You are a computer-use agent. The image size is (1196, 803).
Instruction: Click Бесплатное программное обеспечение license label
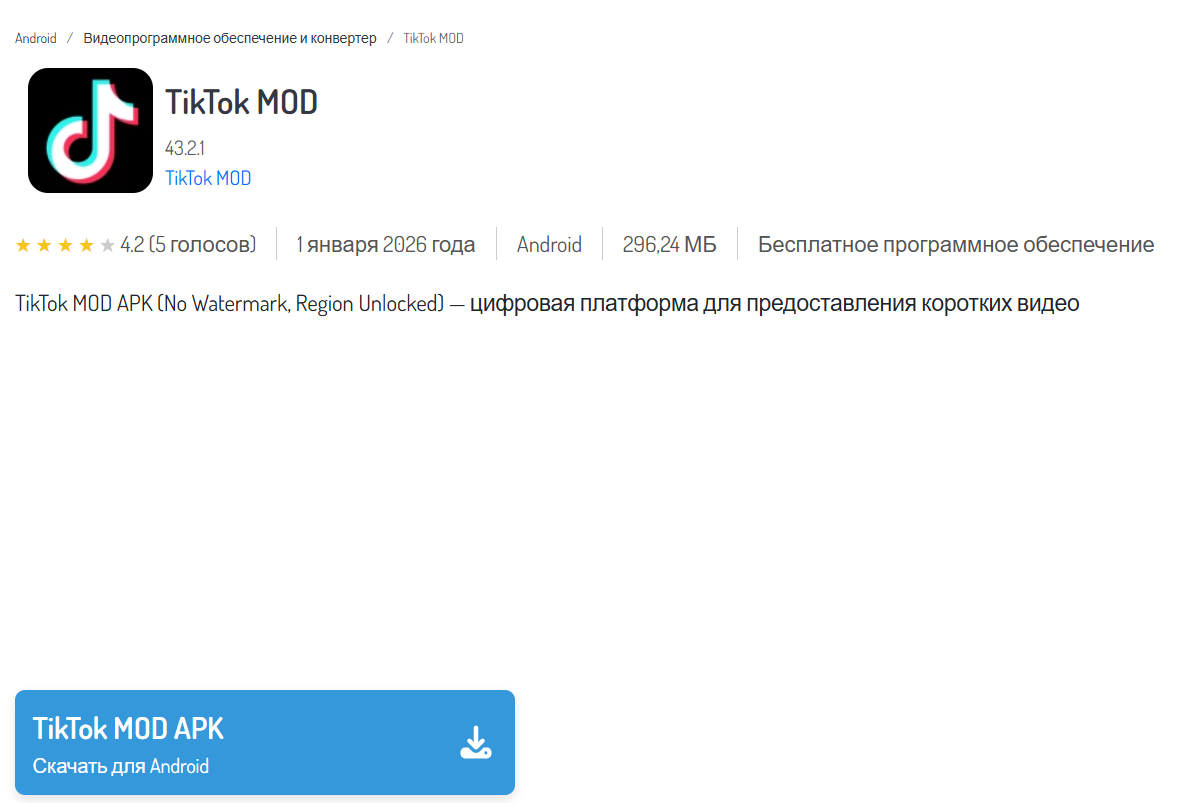point(955,245)
